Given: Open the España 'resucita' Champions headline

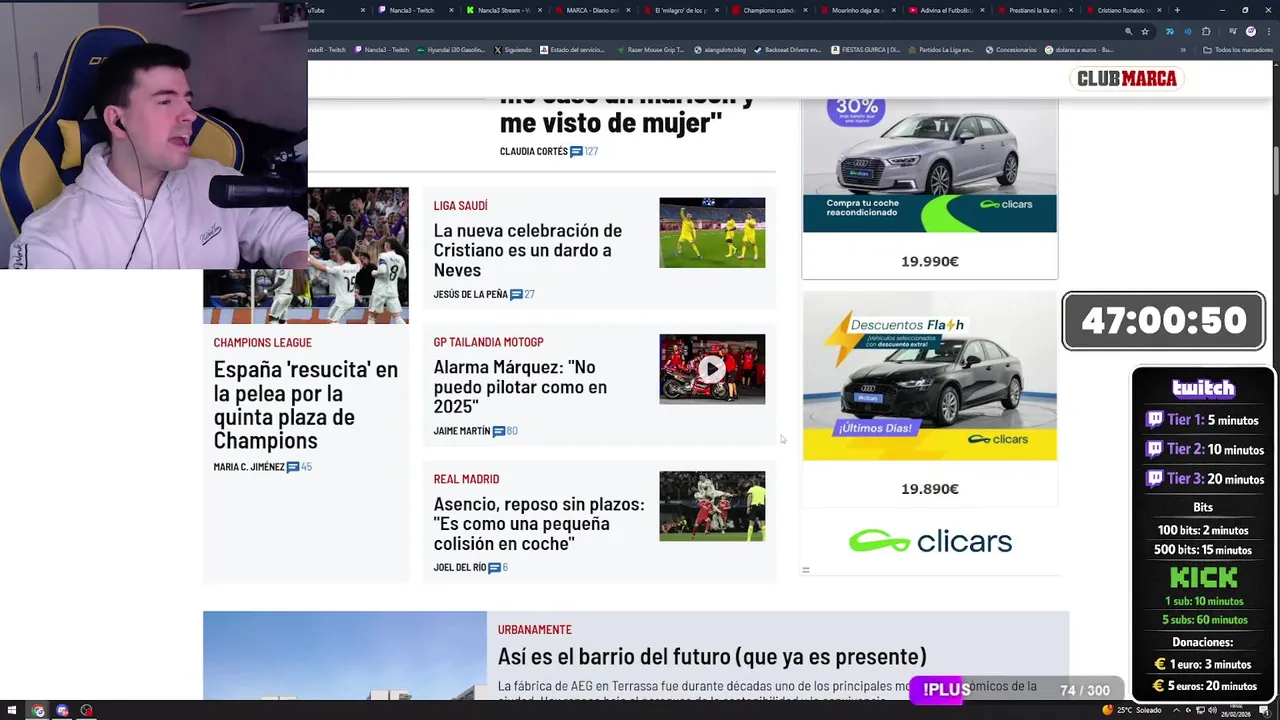Looking at the screenshot, I should pos(306,405).
